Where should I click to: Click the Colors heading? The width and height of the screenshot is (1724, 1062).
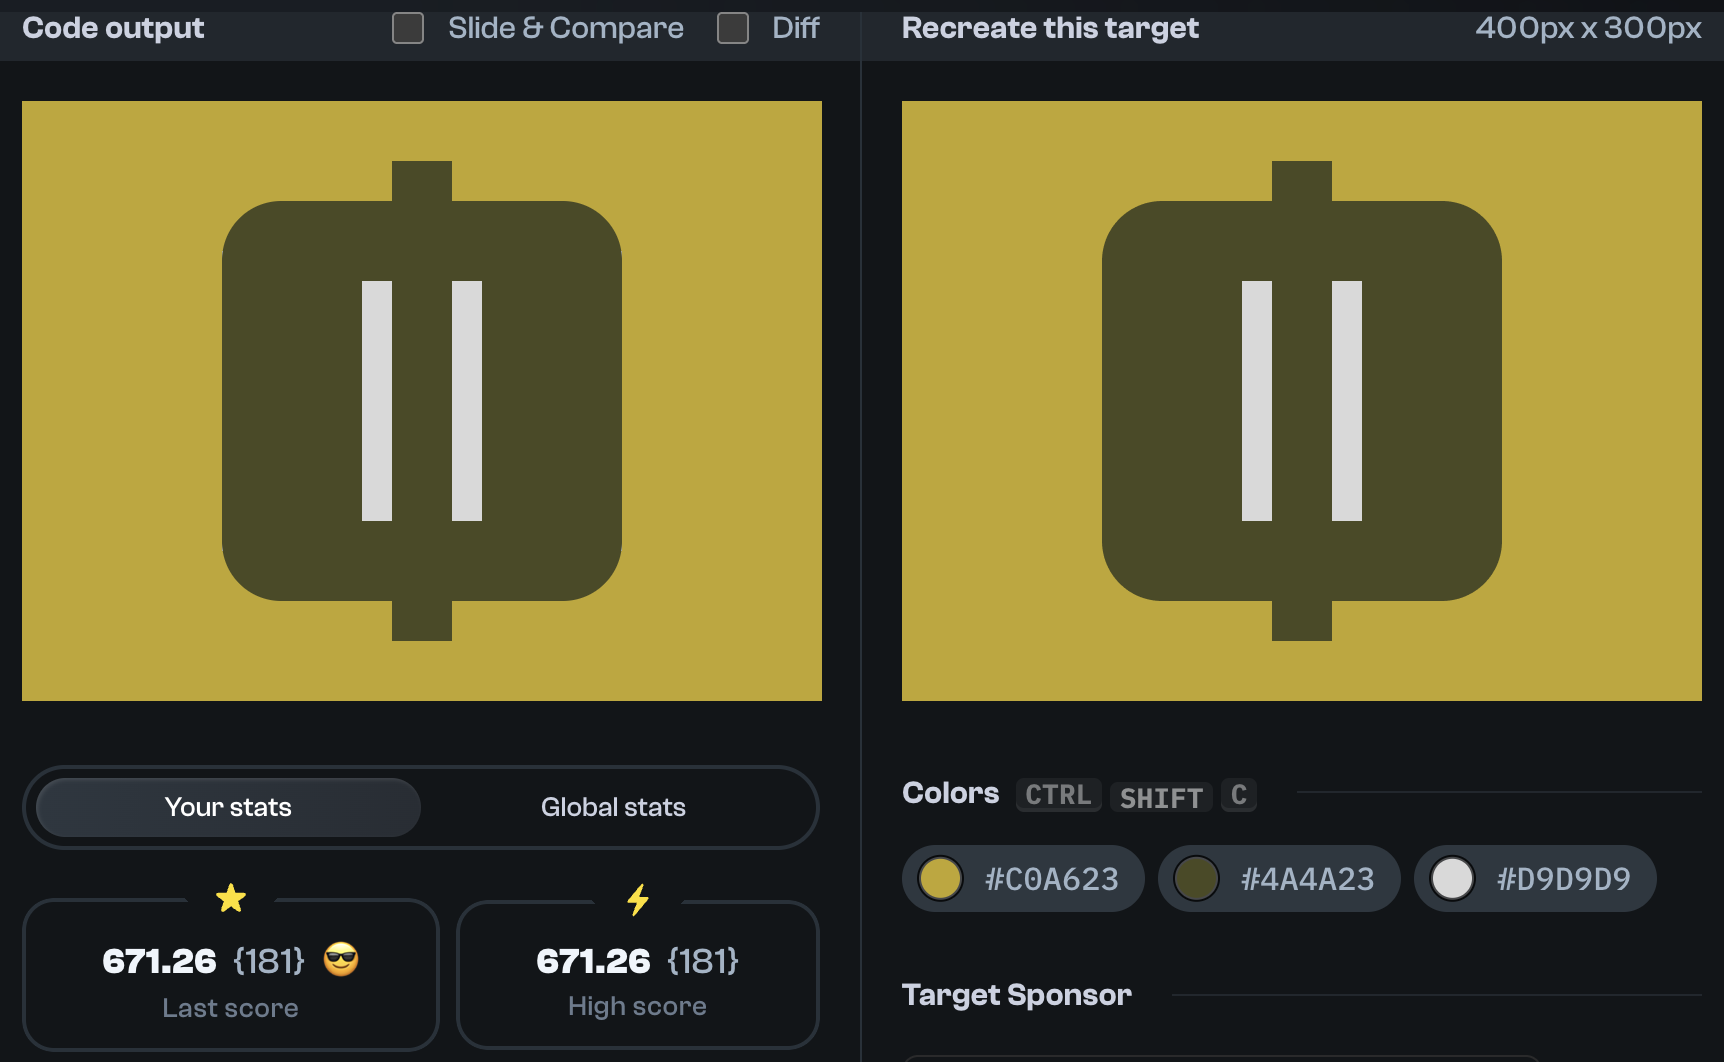pos(950,793)
